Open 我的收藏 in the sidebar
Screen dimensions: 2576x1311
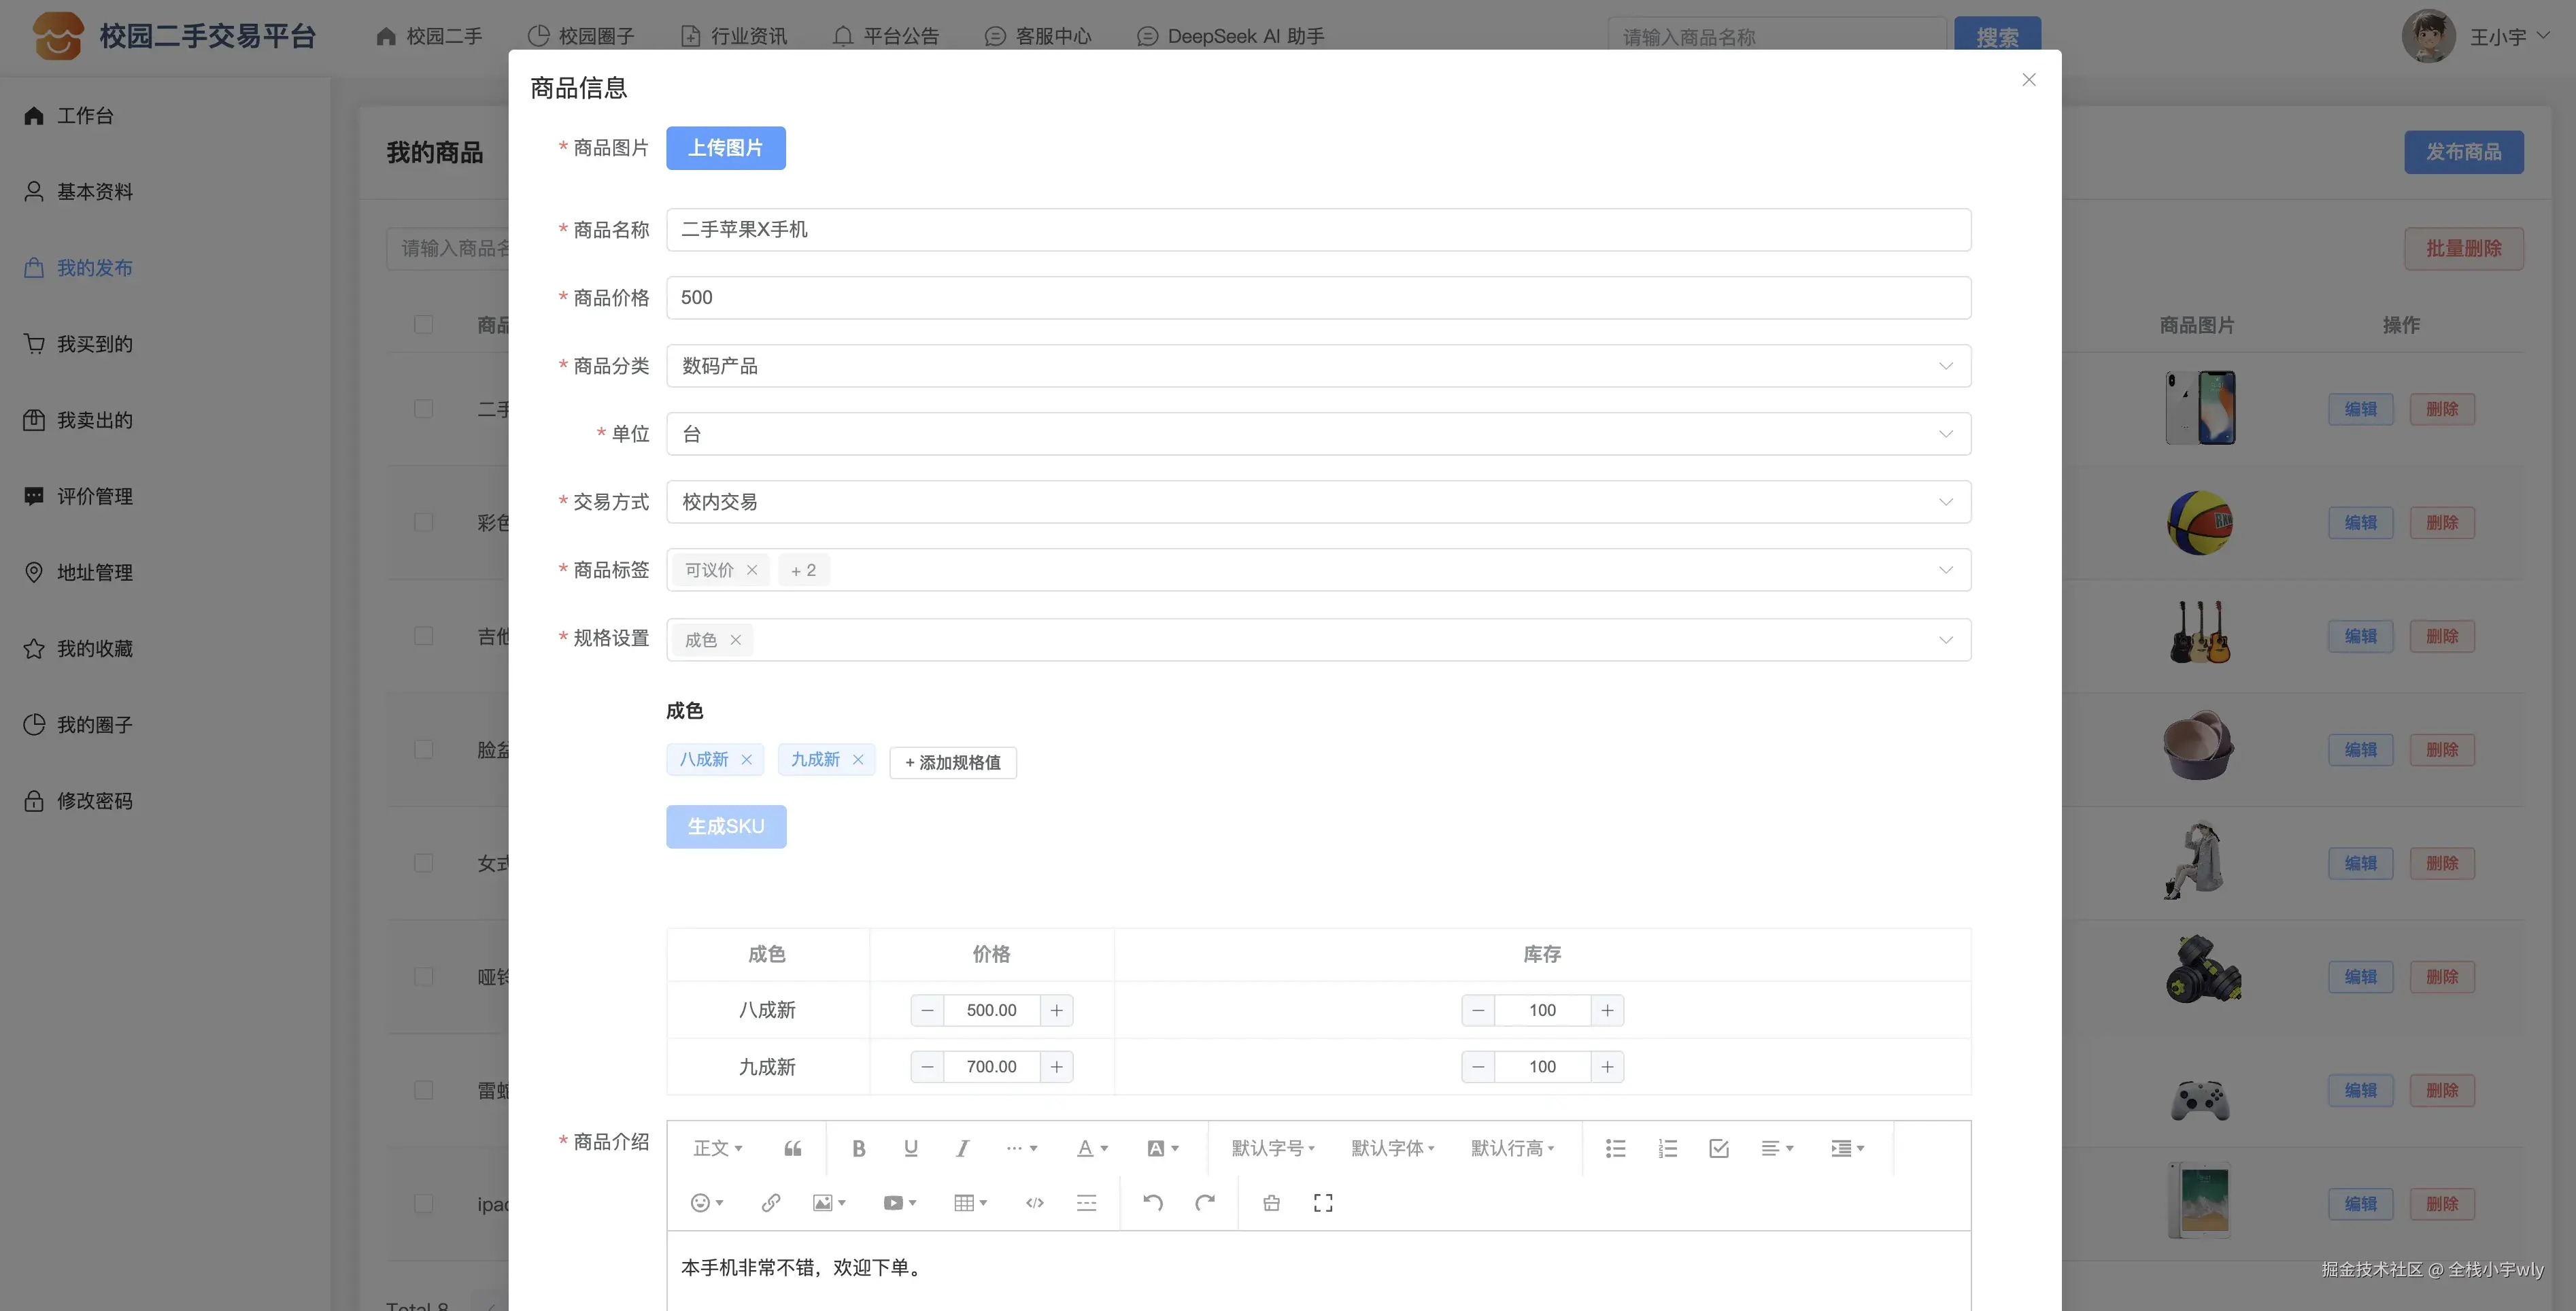(x=94, y=649)
